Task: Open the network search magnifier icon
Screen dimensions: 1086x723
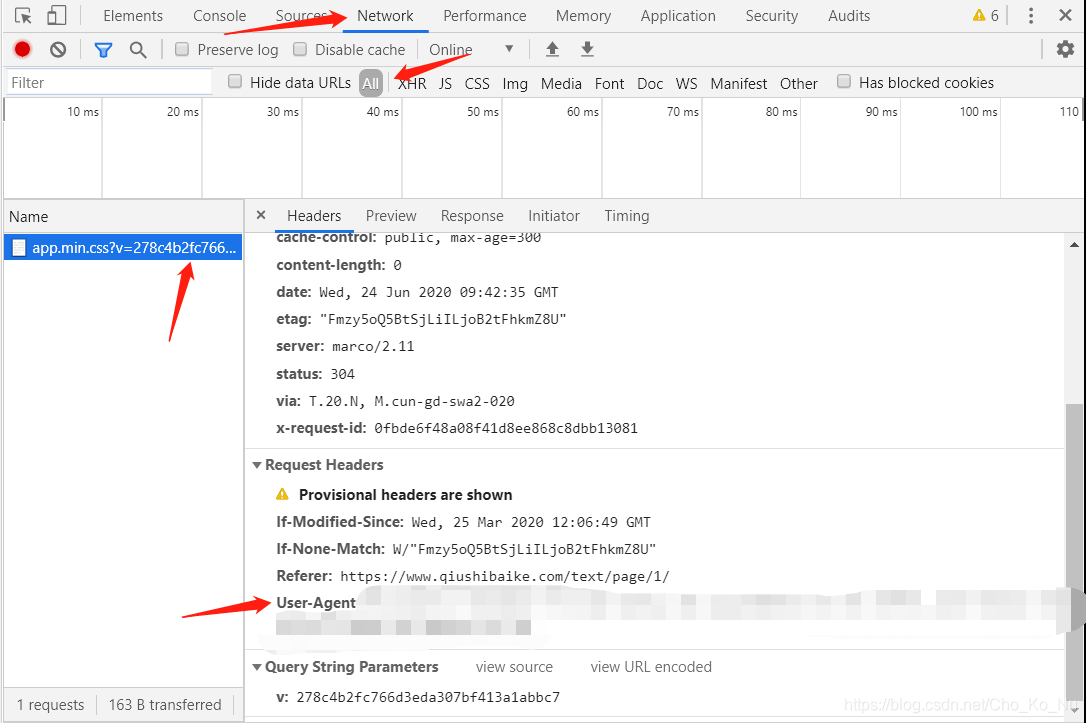Action: [x=138, y=50]
